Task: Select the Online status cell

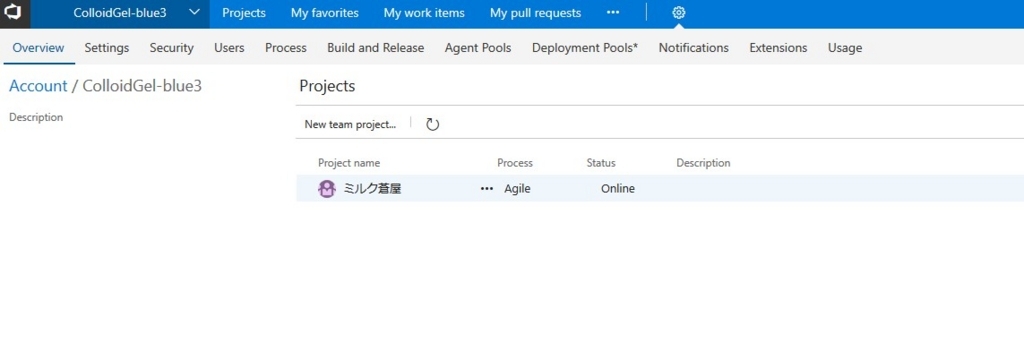Action: pos(618,189)
